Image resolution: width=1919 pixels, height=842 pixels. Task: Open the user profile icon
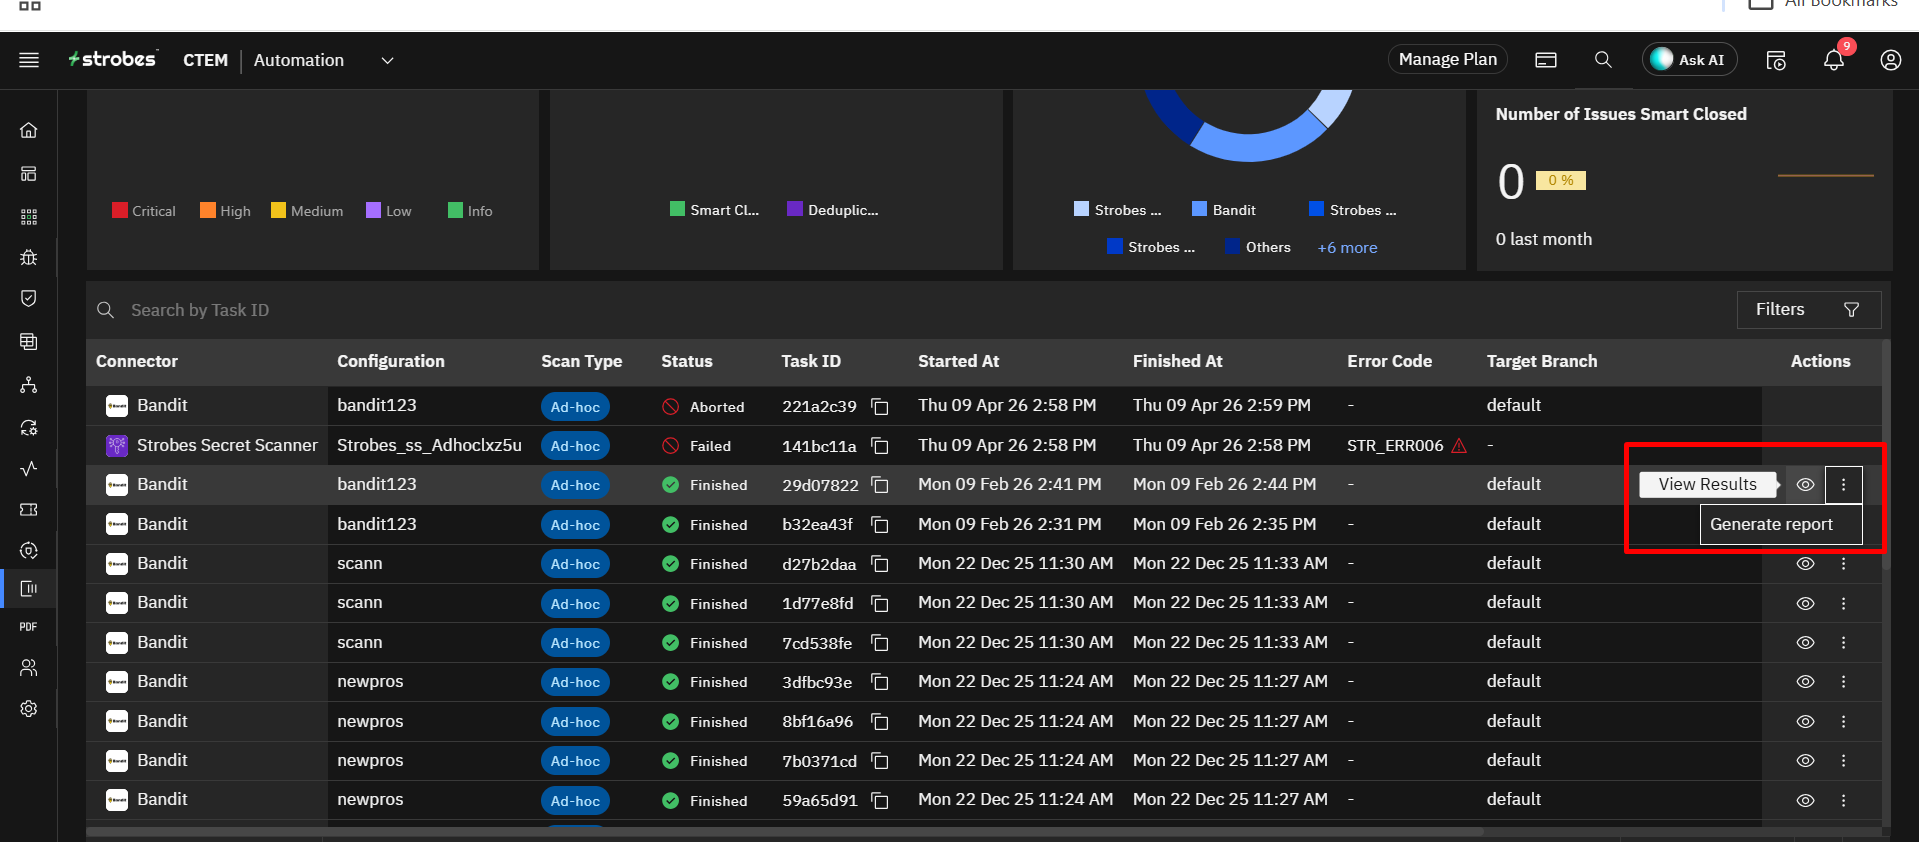1890,60
